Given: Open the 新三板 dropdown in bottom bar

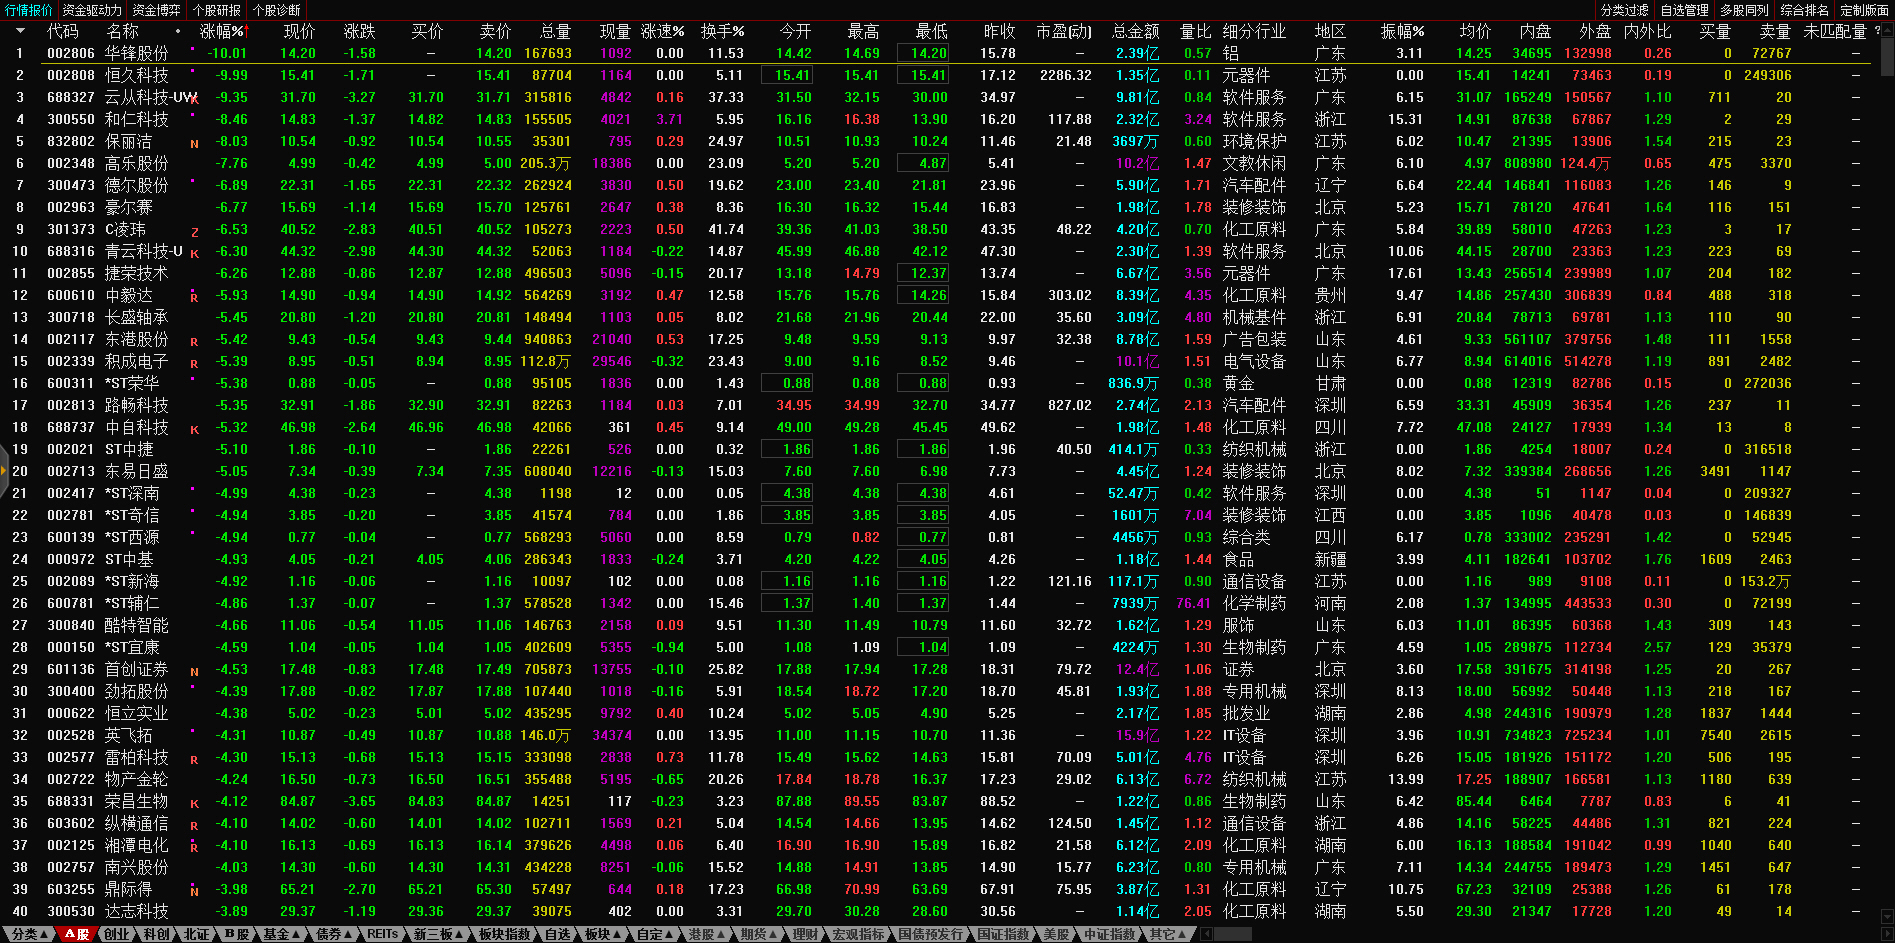Looking at the screenshot, I should [x=439, y=934].
